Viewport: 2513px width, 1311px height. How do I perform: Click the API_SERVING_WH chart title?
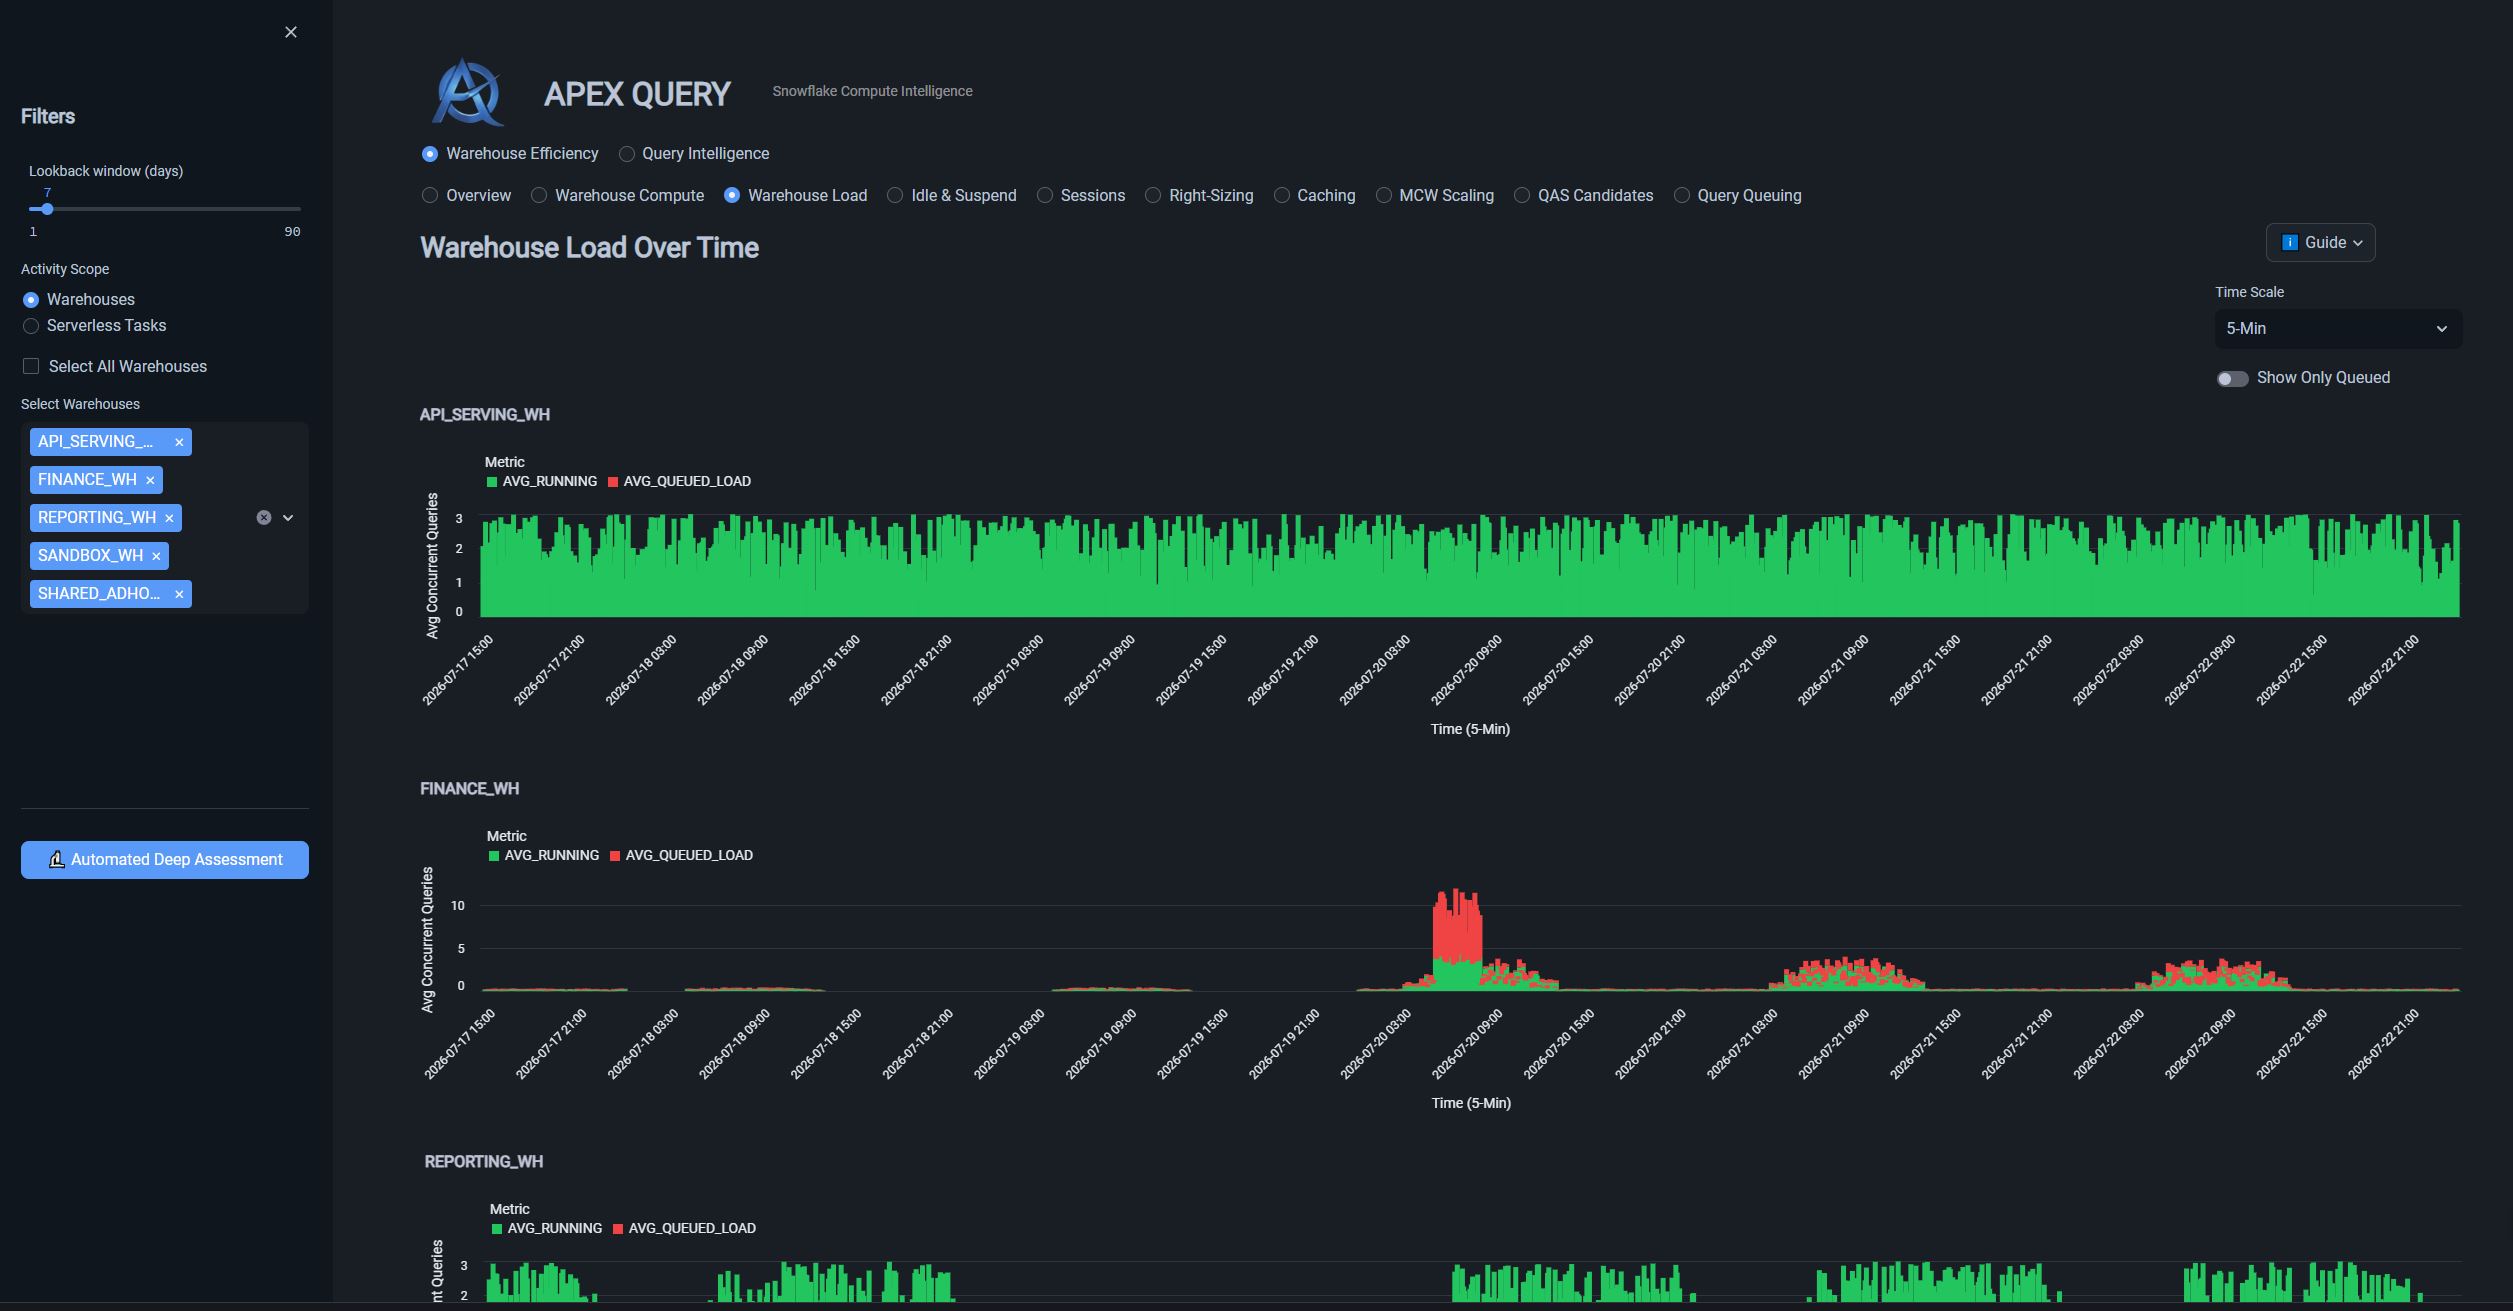click(x=485, y=415)
